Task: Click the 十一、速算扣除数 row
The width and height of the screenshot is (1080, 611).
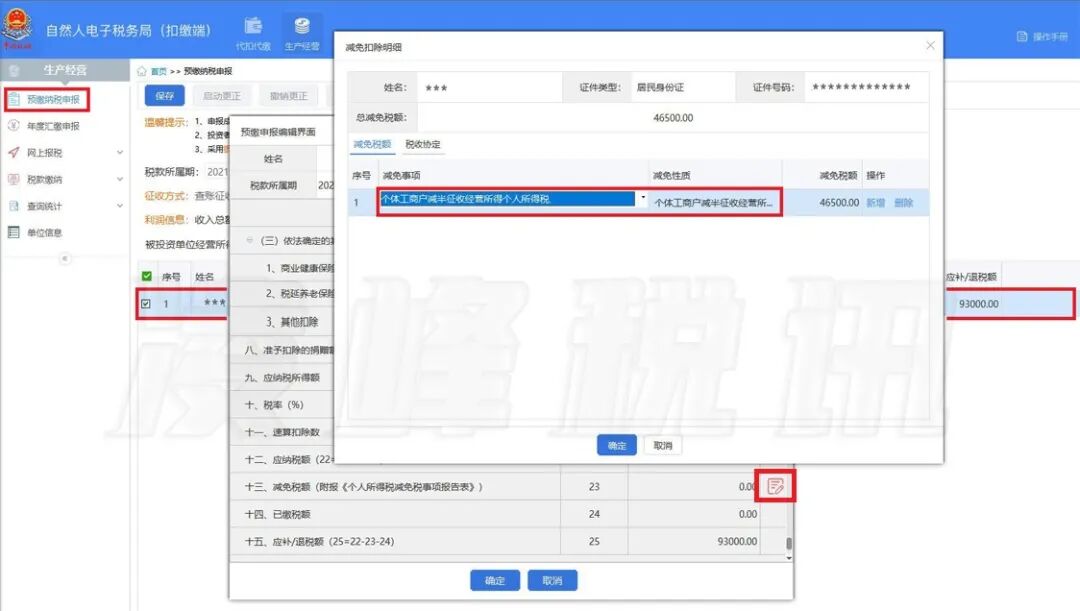Action: pyautogui.click(x=282, y=432)
